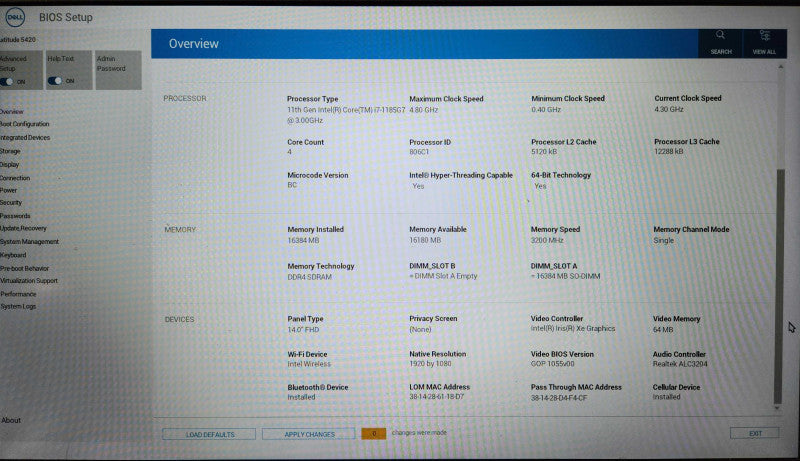Image resolution: width=800 pixels, height=461 pixels.
Task: Click the 16384 MB SO-DIMM text
Action: point(565,276)
